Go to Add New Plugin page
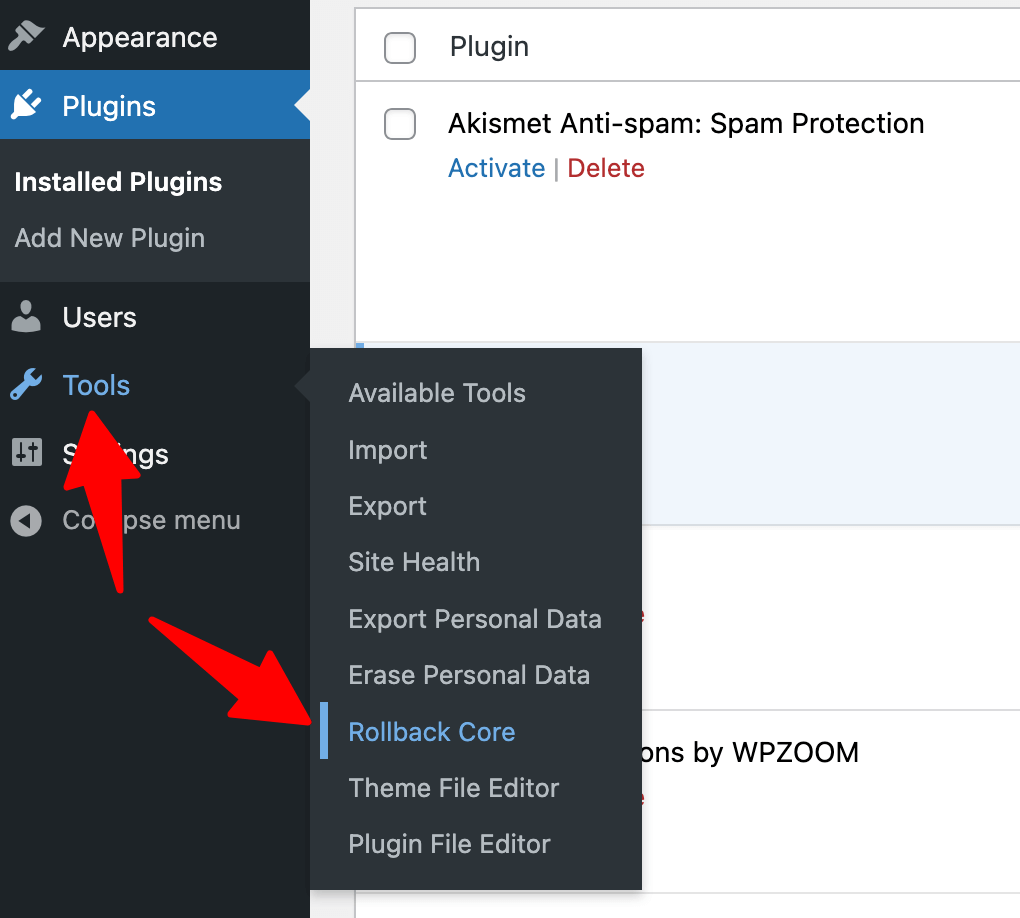 [x=110, y=238]
